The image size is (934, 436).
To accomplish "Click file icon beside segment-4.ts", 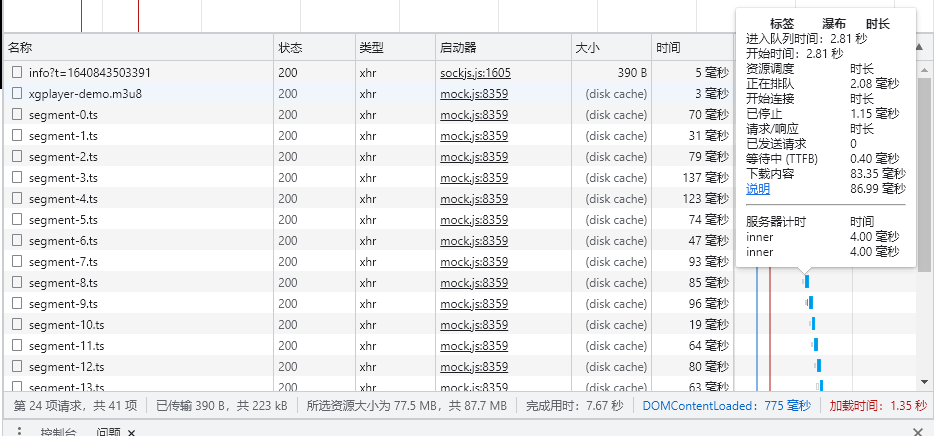I will [x=17, y=198].
